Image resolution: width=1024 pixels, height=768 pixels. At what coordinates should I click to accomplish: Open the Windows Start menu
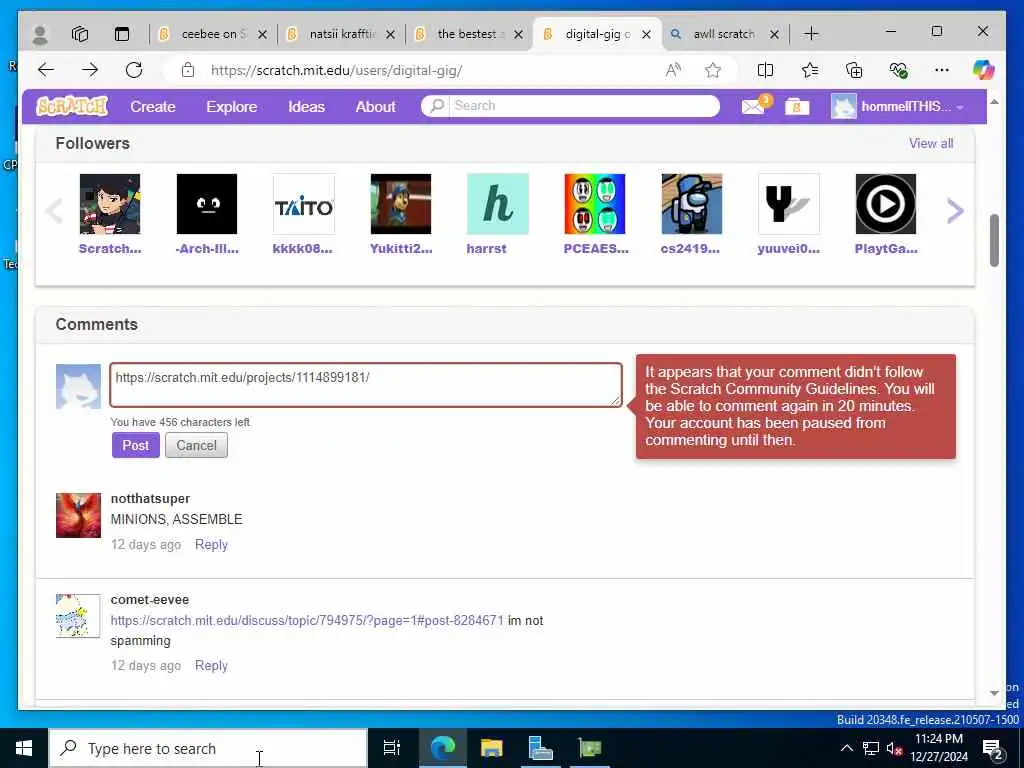[24, 748]
